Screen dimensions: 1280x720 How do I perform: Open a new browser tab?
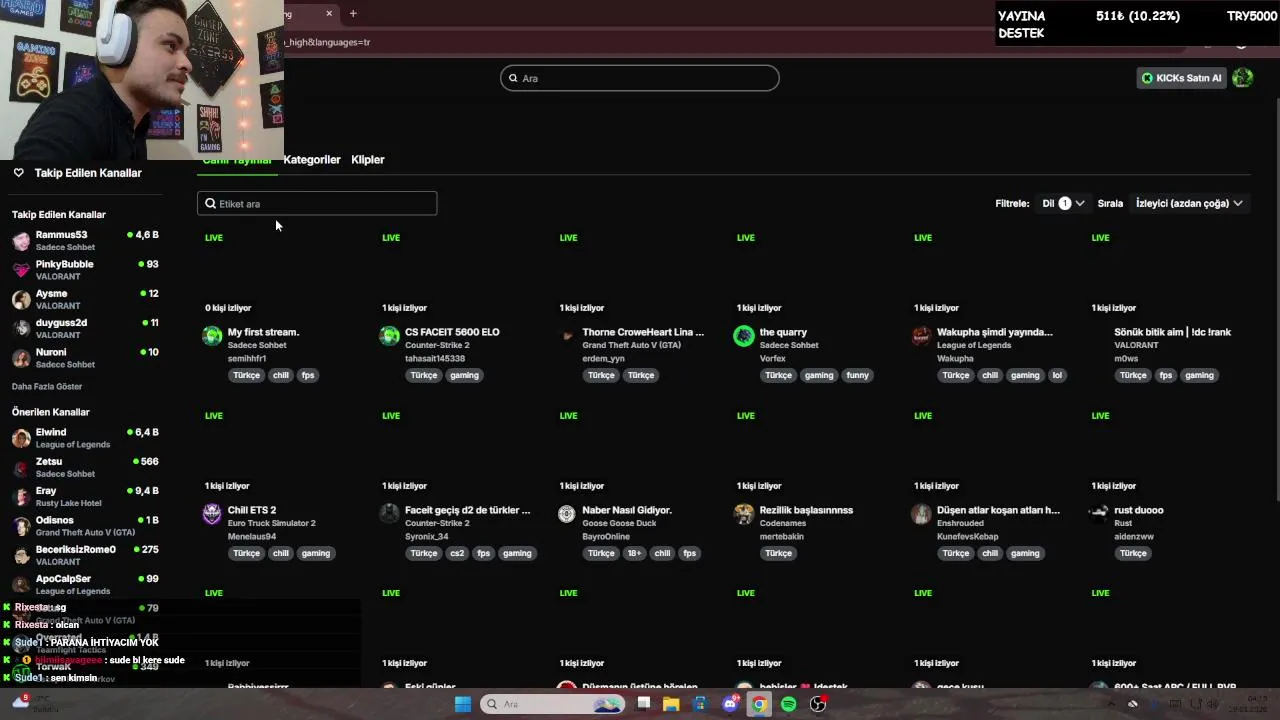coord(353,13)
